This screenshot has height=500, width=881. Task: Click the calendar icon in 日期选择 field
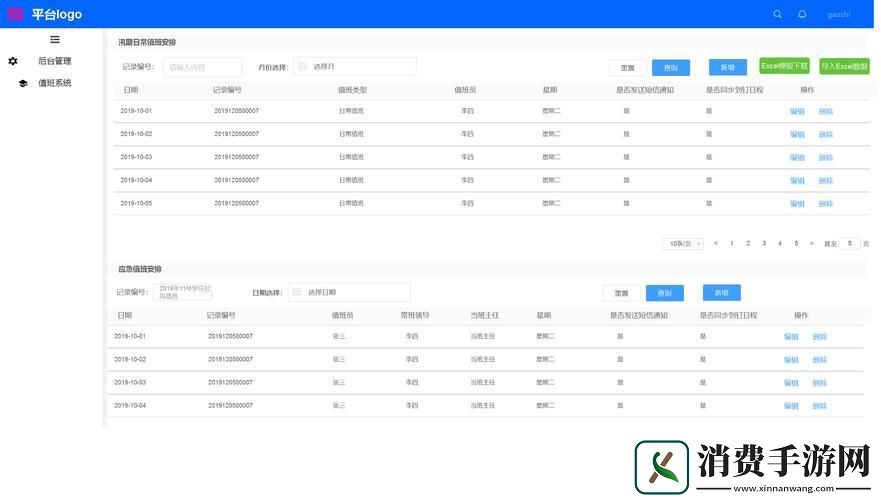pyautogui.click(x=297, y=292)
